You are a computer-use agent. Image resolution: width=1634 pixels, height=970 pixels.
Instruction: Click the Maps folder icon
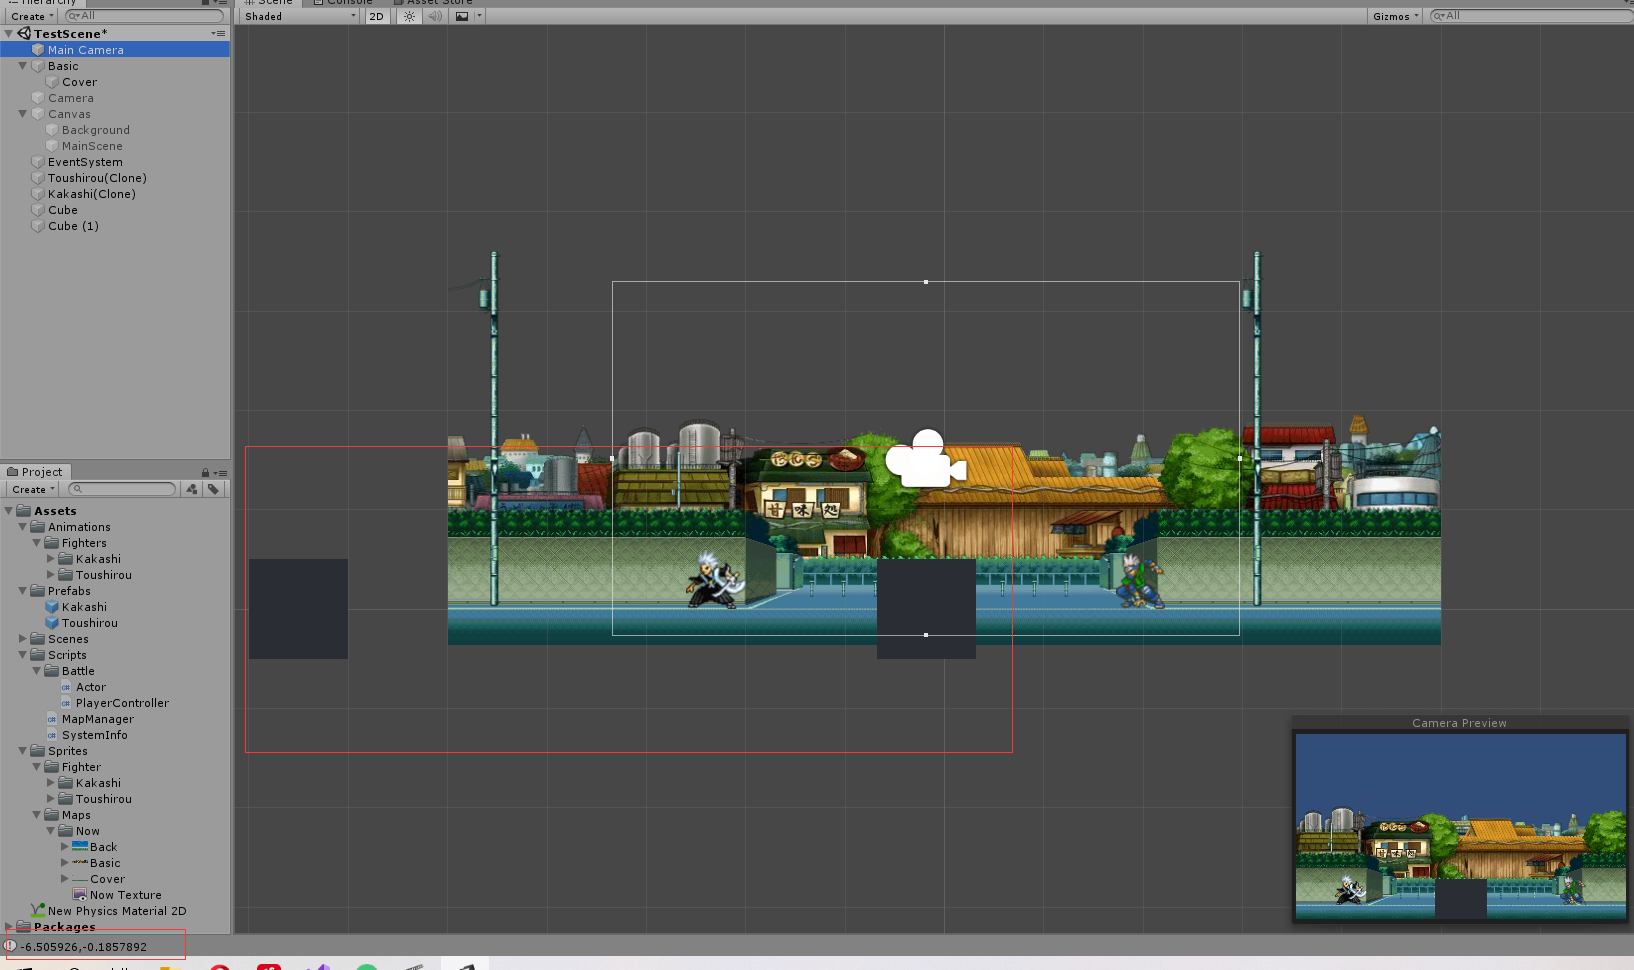point(52,815)
